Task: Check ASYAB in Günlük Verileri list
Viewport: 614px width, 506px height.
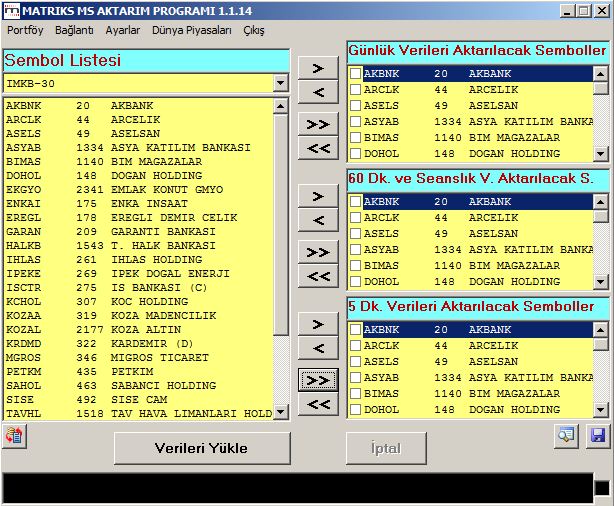Action: 355,121
